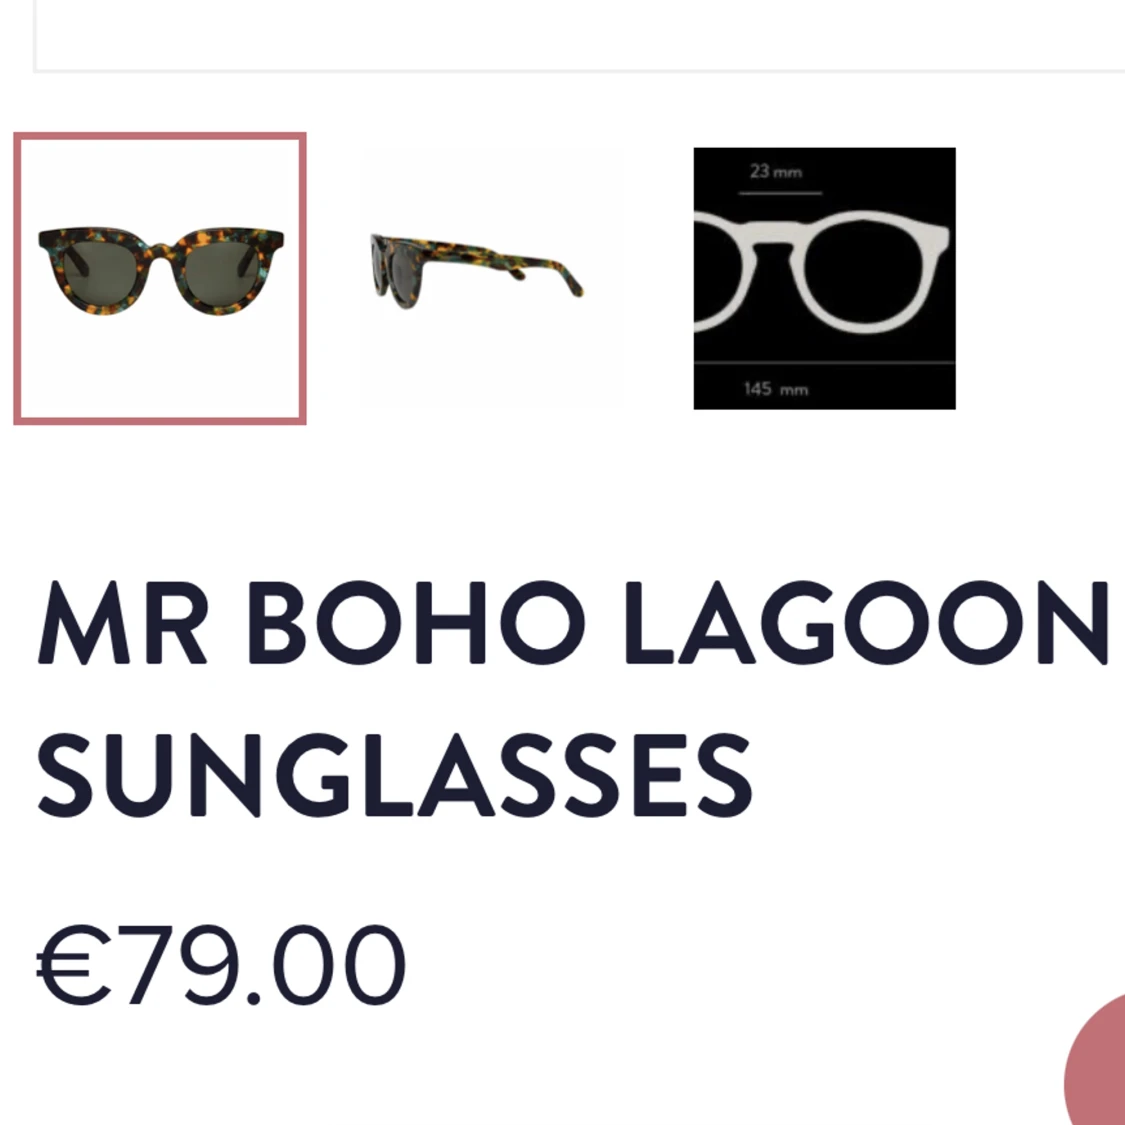
Task: Click the pink border of selected thumbnail
Action: 160,136
